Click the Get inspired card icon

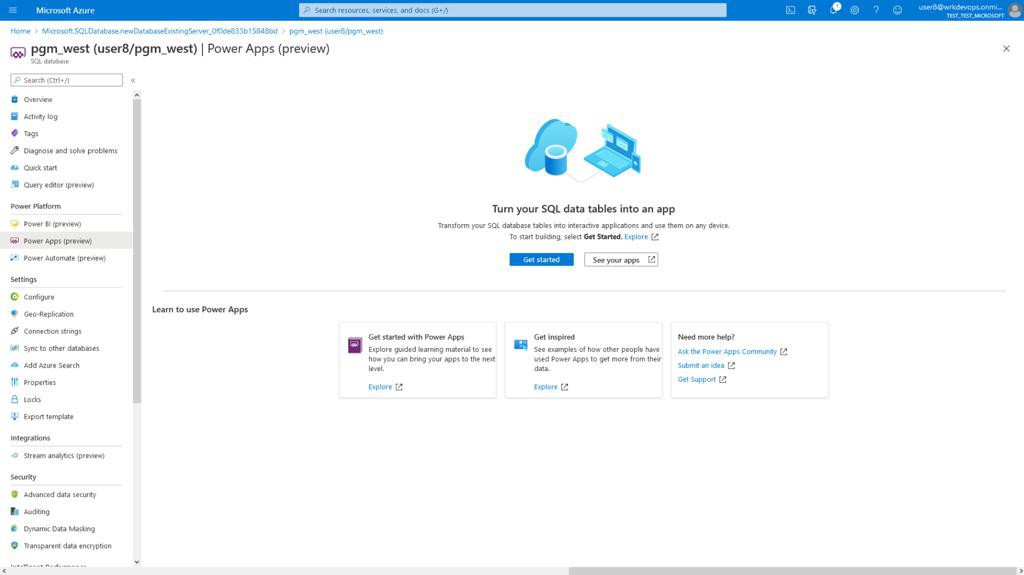(x=520, y=344)
